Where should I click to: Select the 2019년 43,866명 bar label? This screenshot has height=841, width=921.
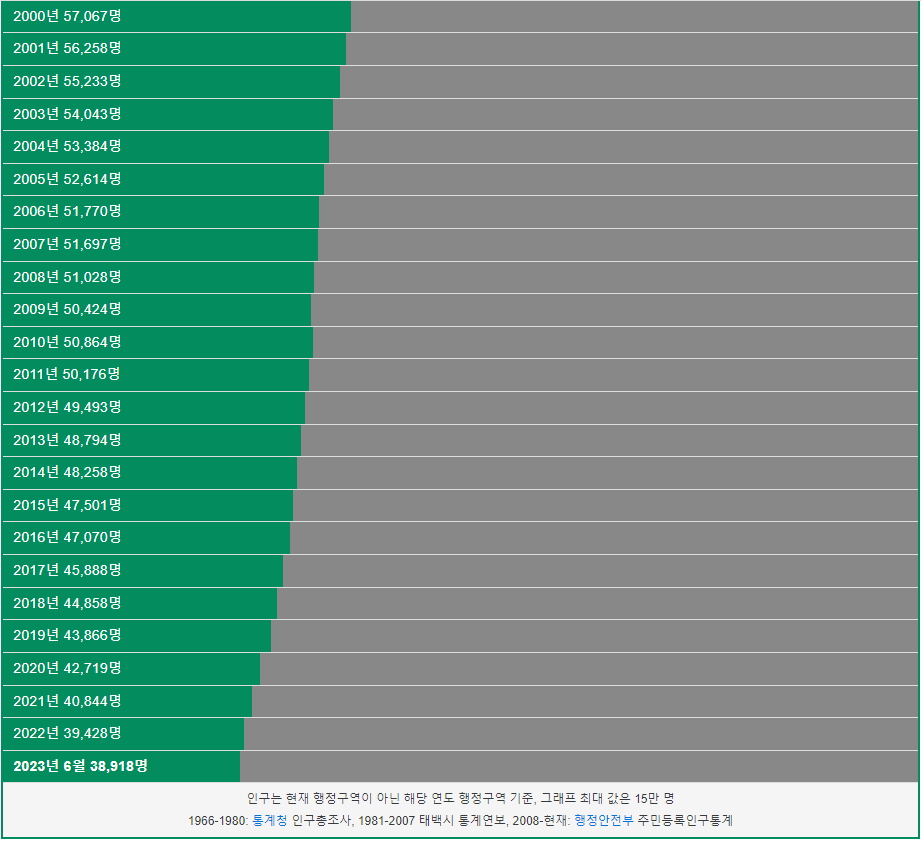click(x=67, y=635)
